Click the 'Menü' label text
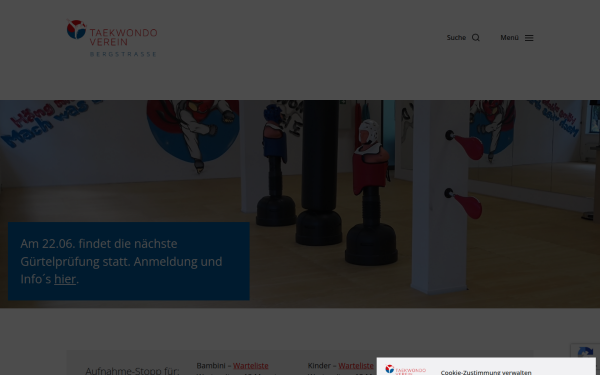The image size is (600, 375). (509, 38)
